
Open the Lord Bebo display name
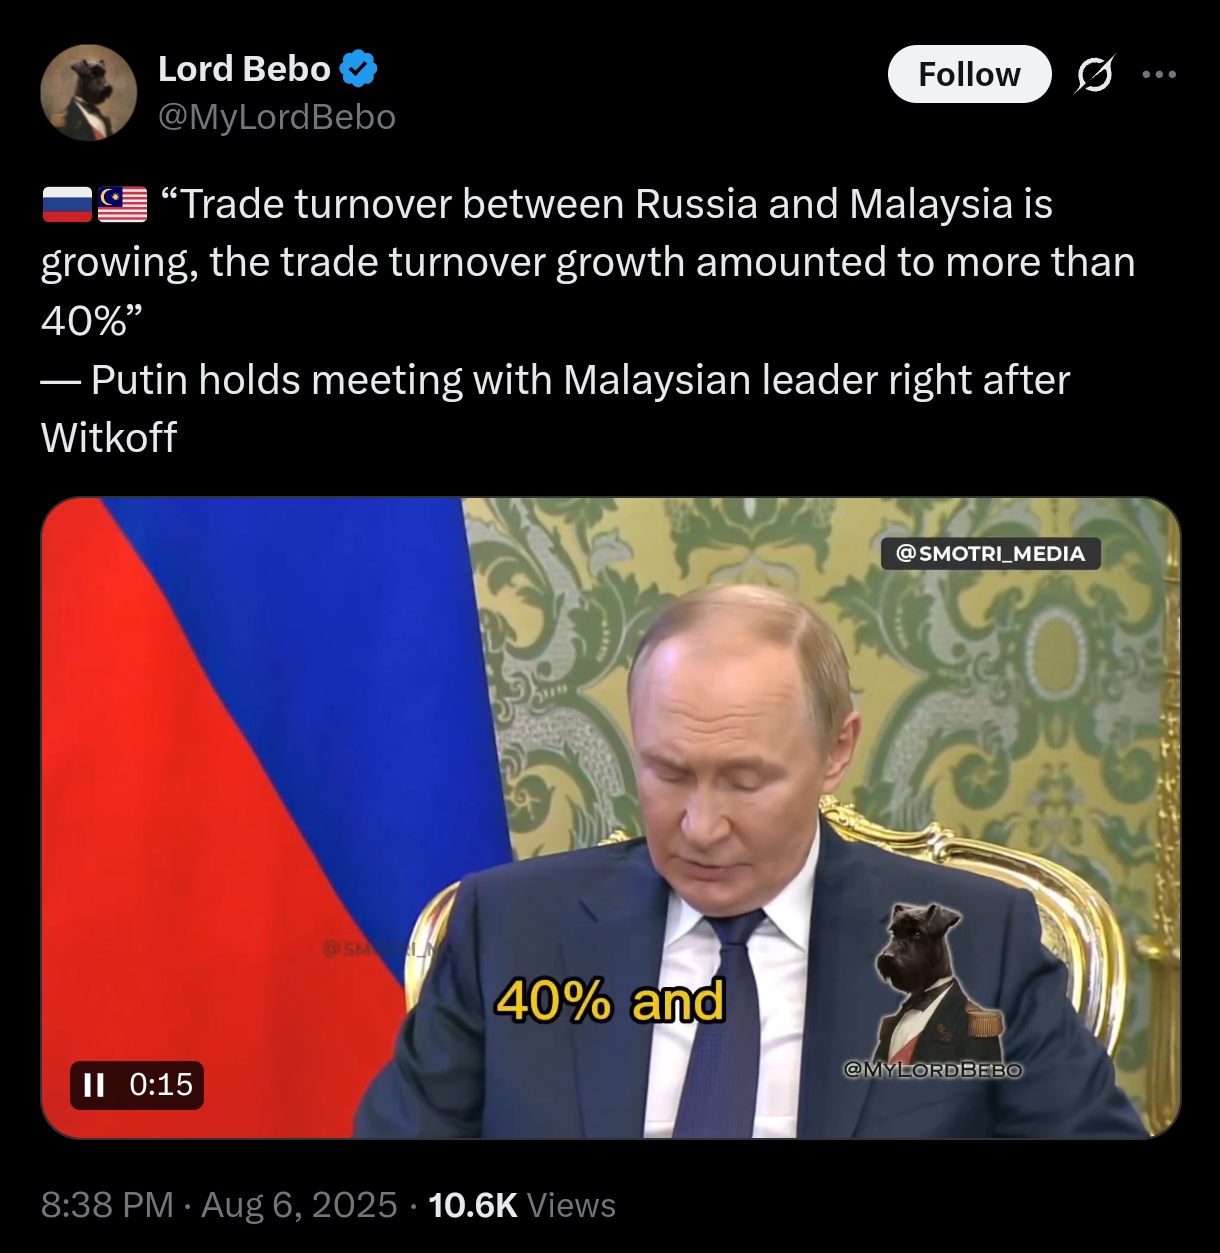[244, 69]
